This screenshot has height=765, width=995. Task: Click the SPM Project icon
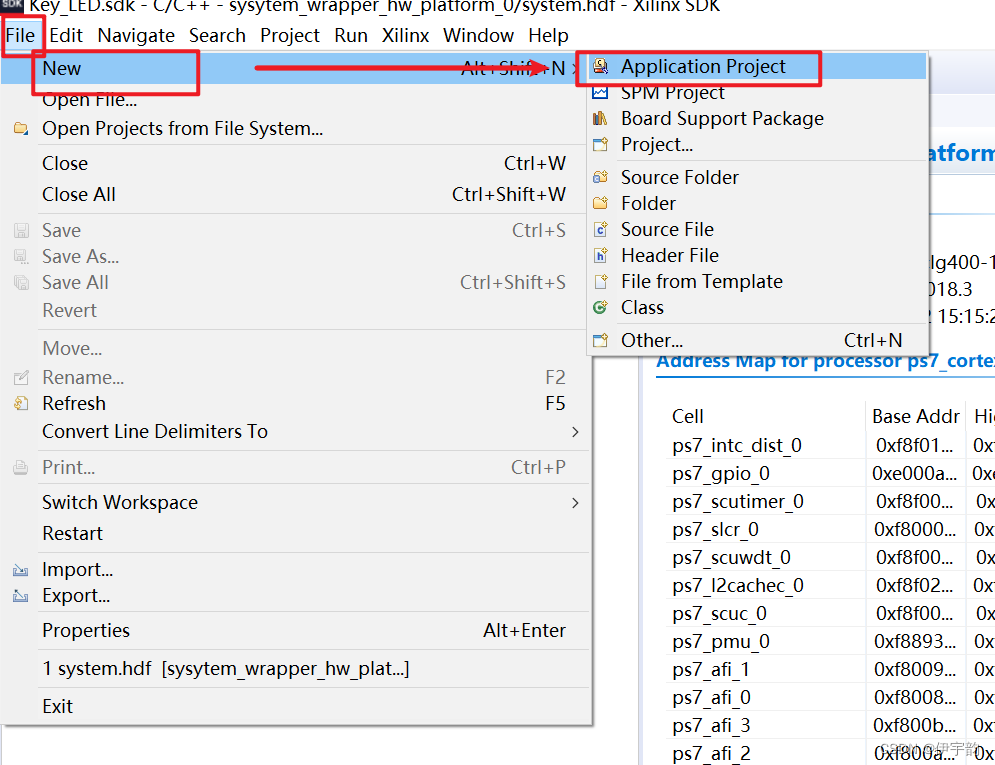click(x=600, y=93)
